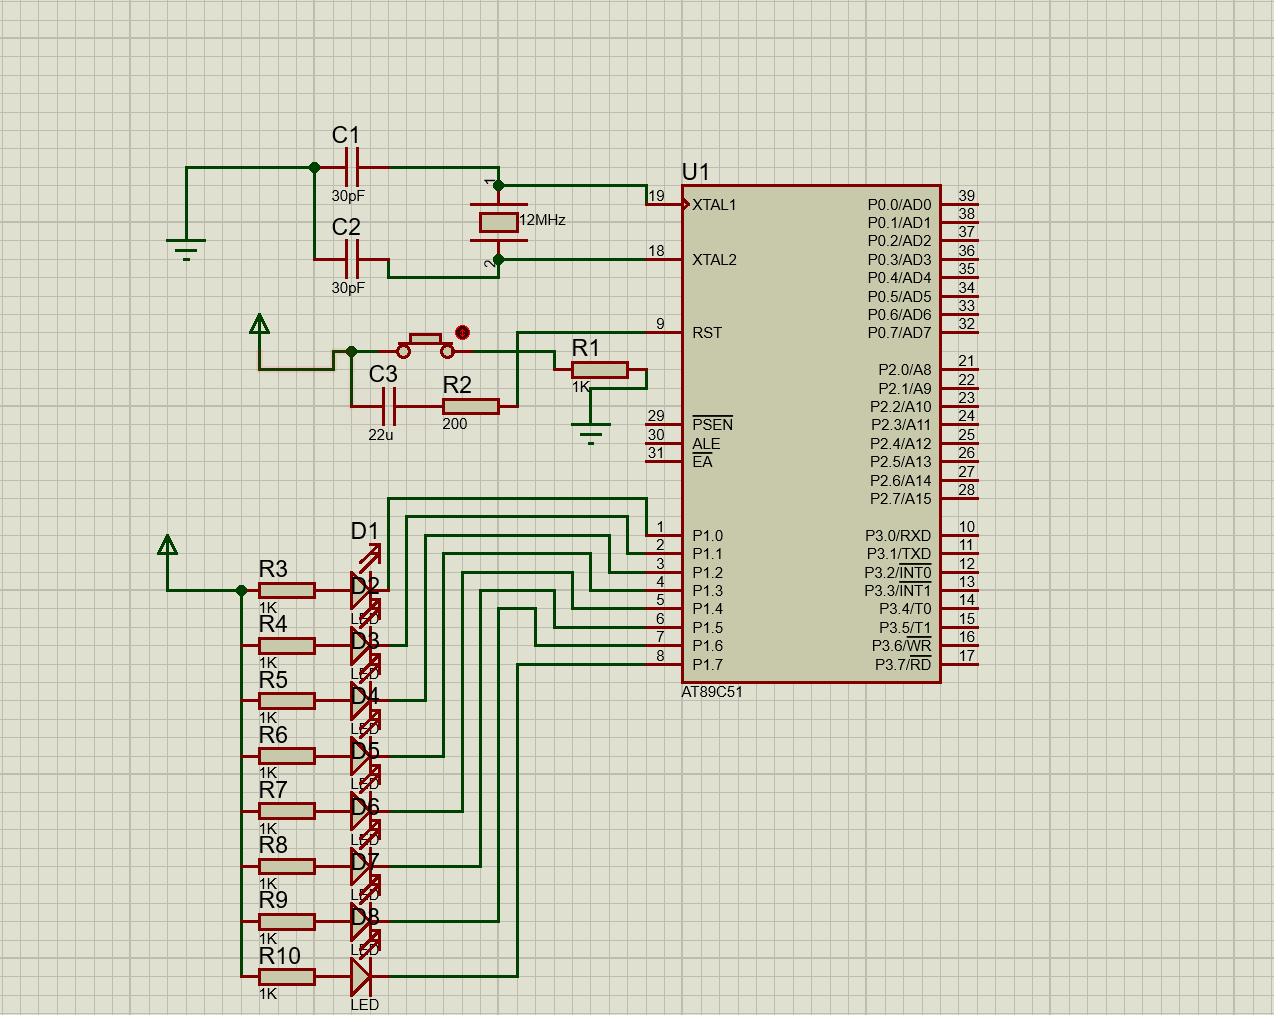
Task: Select resistor R4 symbol
Action: (287, 646)
